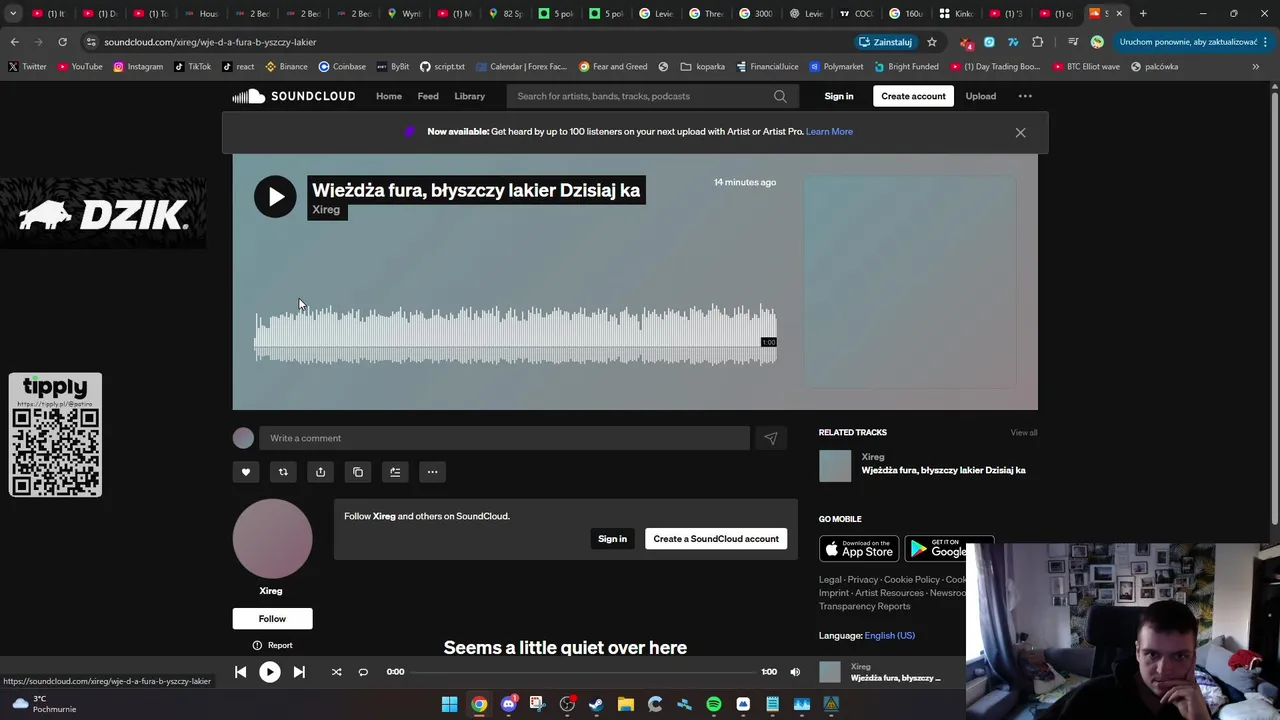Like the track with the heart icon
This screenshot has width=1280, height=720.
[x=245, y=472]
